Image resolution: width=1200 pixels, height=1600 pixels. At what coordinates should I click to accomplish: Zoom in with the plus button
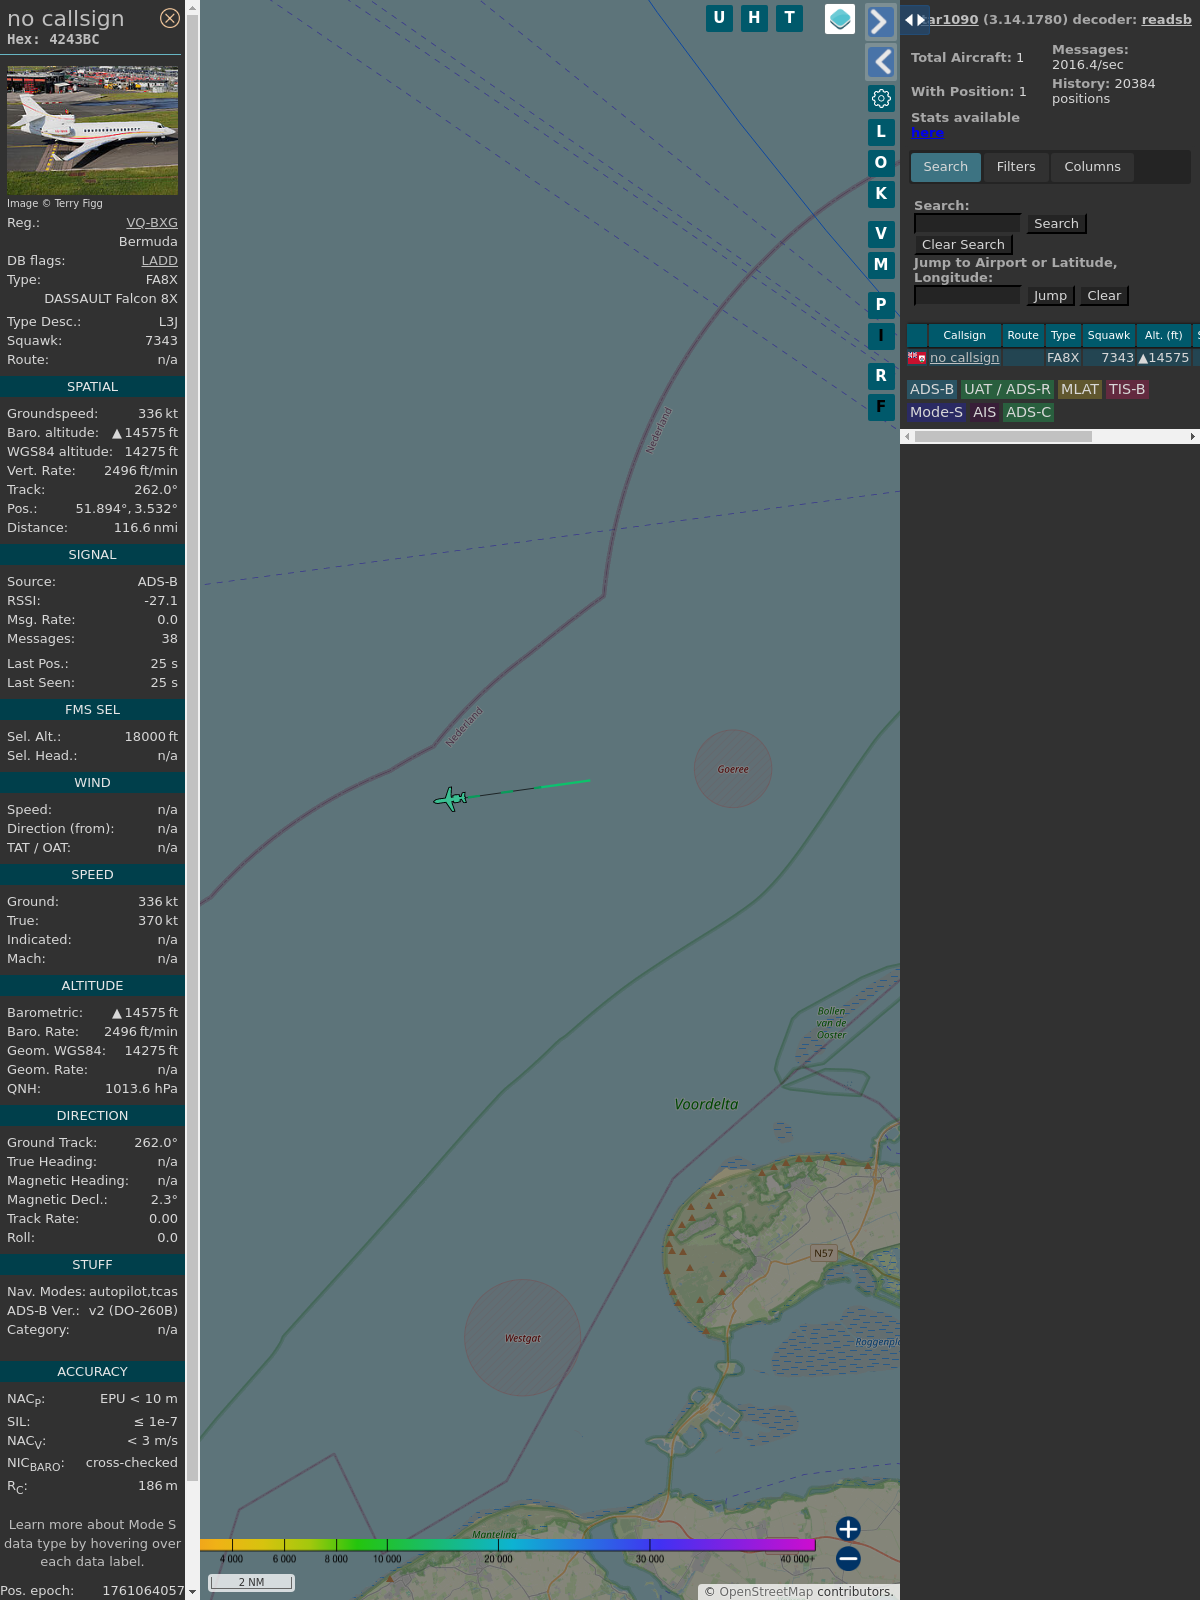click(848, 1529)
